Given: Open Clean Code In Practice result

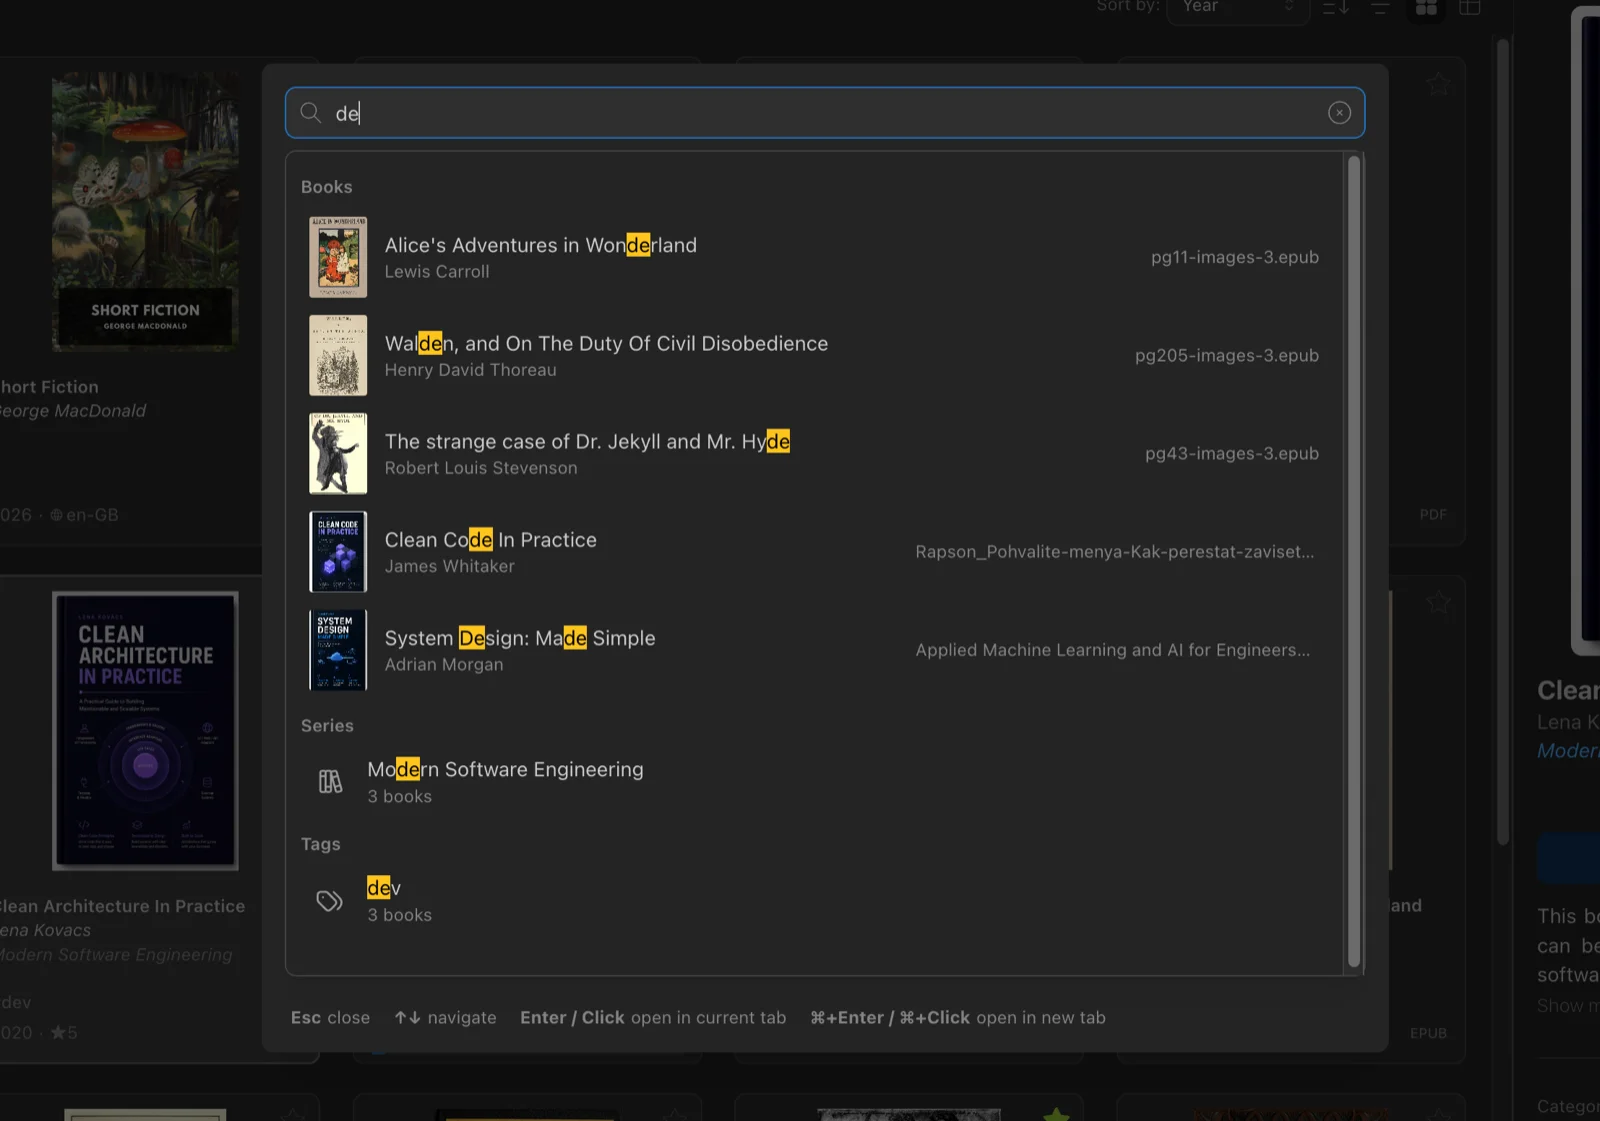Looking at the screenshot, I should tap(814, 551).
